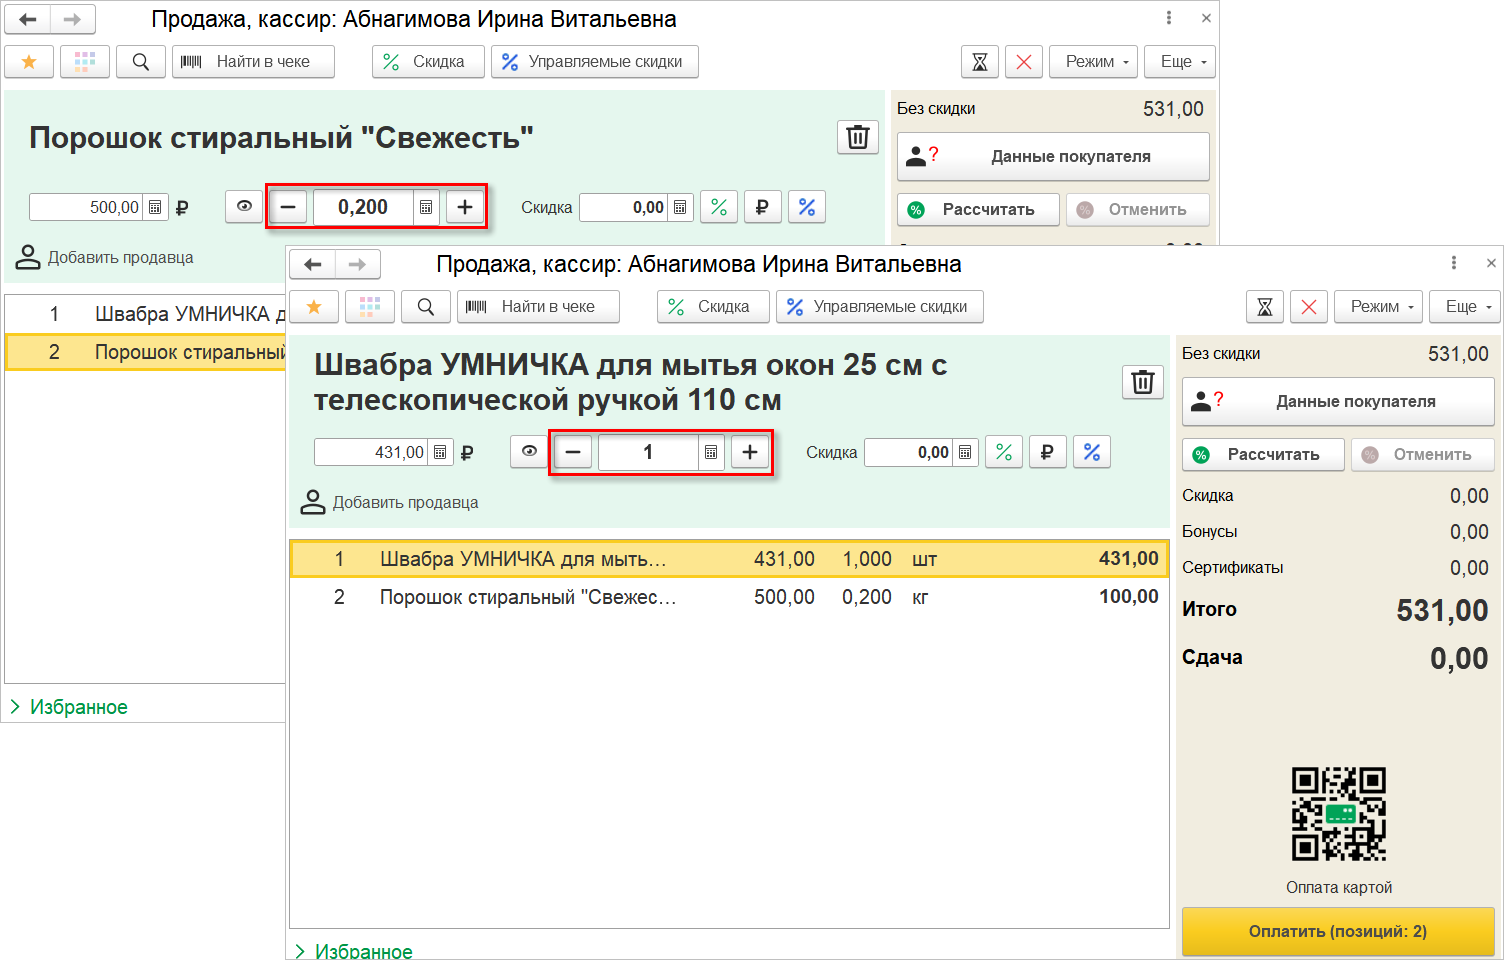Click Рассчитать button in front window
1506x963 pixels.
pyautogui.click(x=1263, y=454)
